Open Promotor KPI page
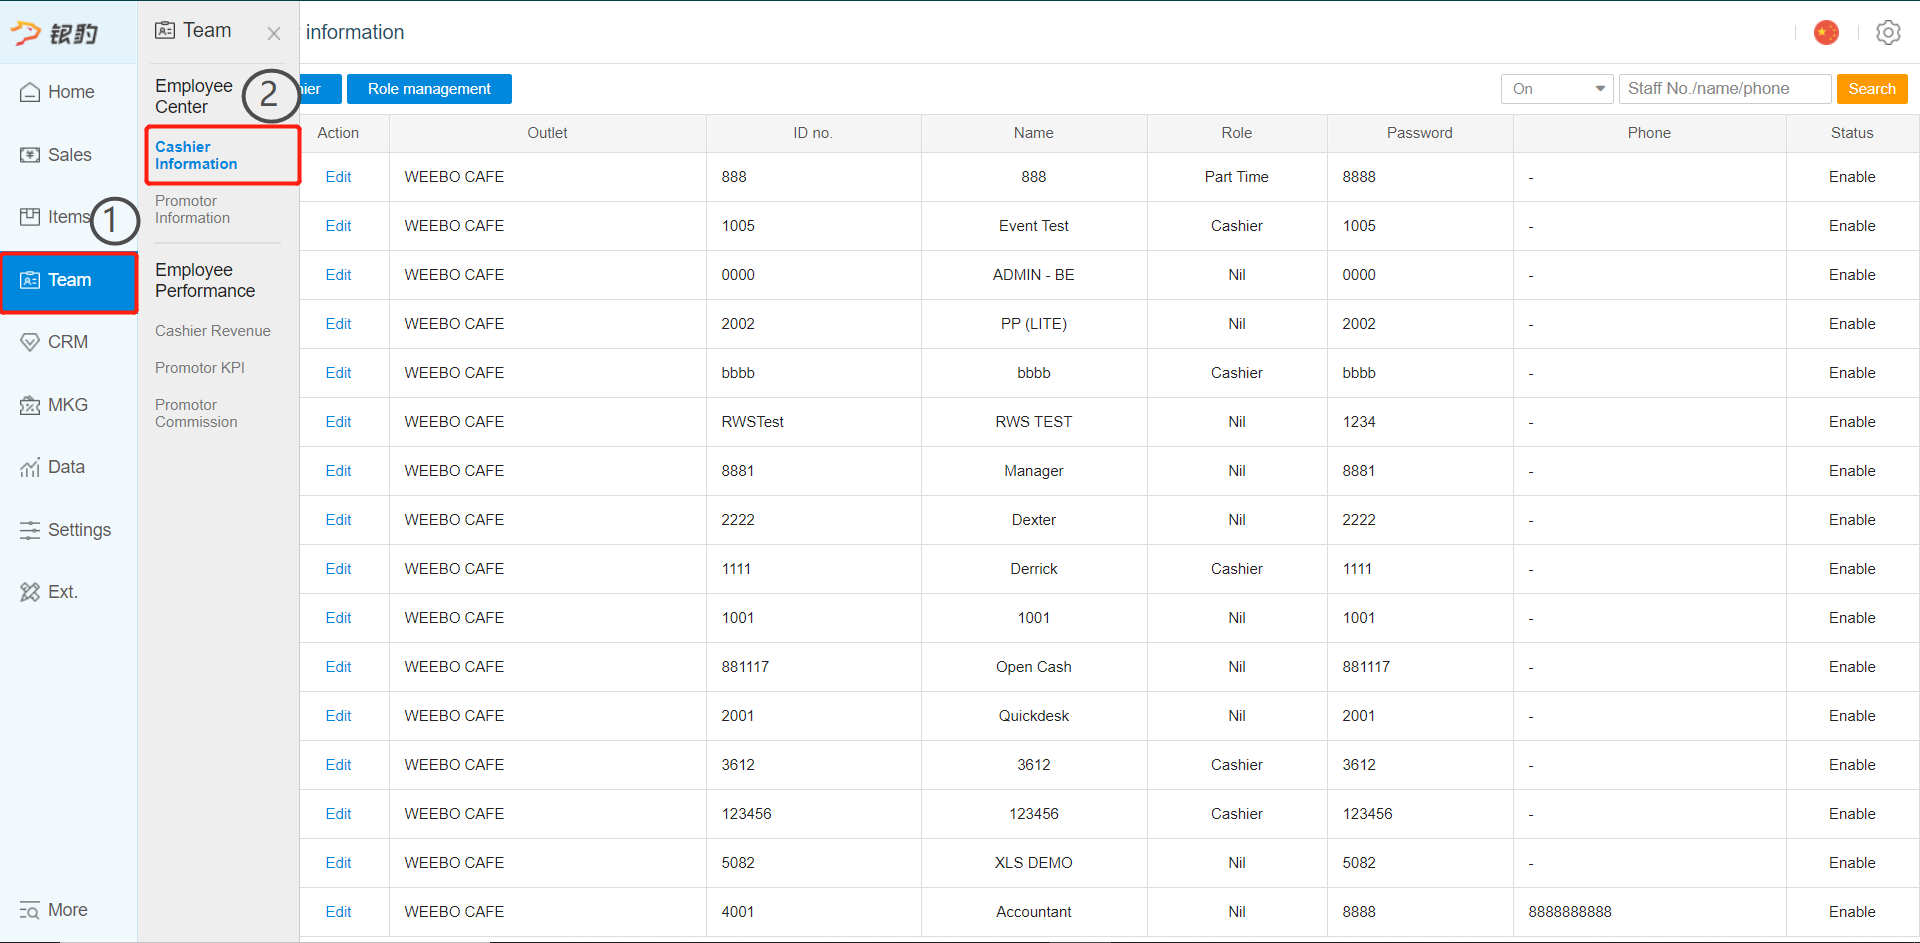Screen dimensions: 1920x943 click(x=200, y=368)
